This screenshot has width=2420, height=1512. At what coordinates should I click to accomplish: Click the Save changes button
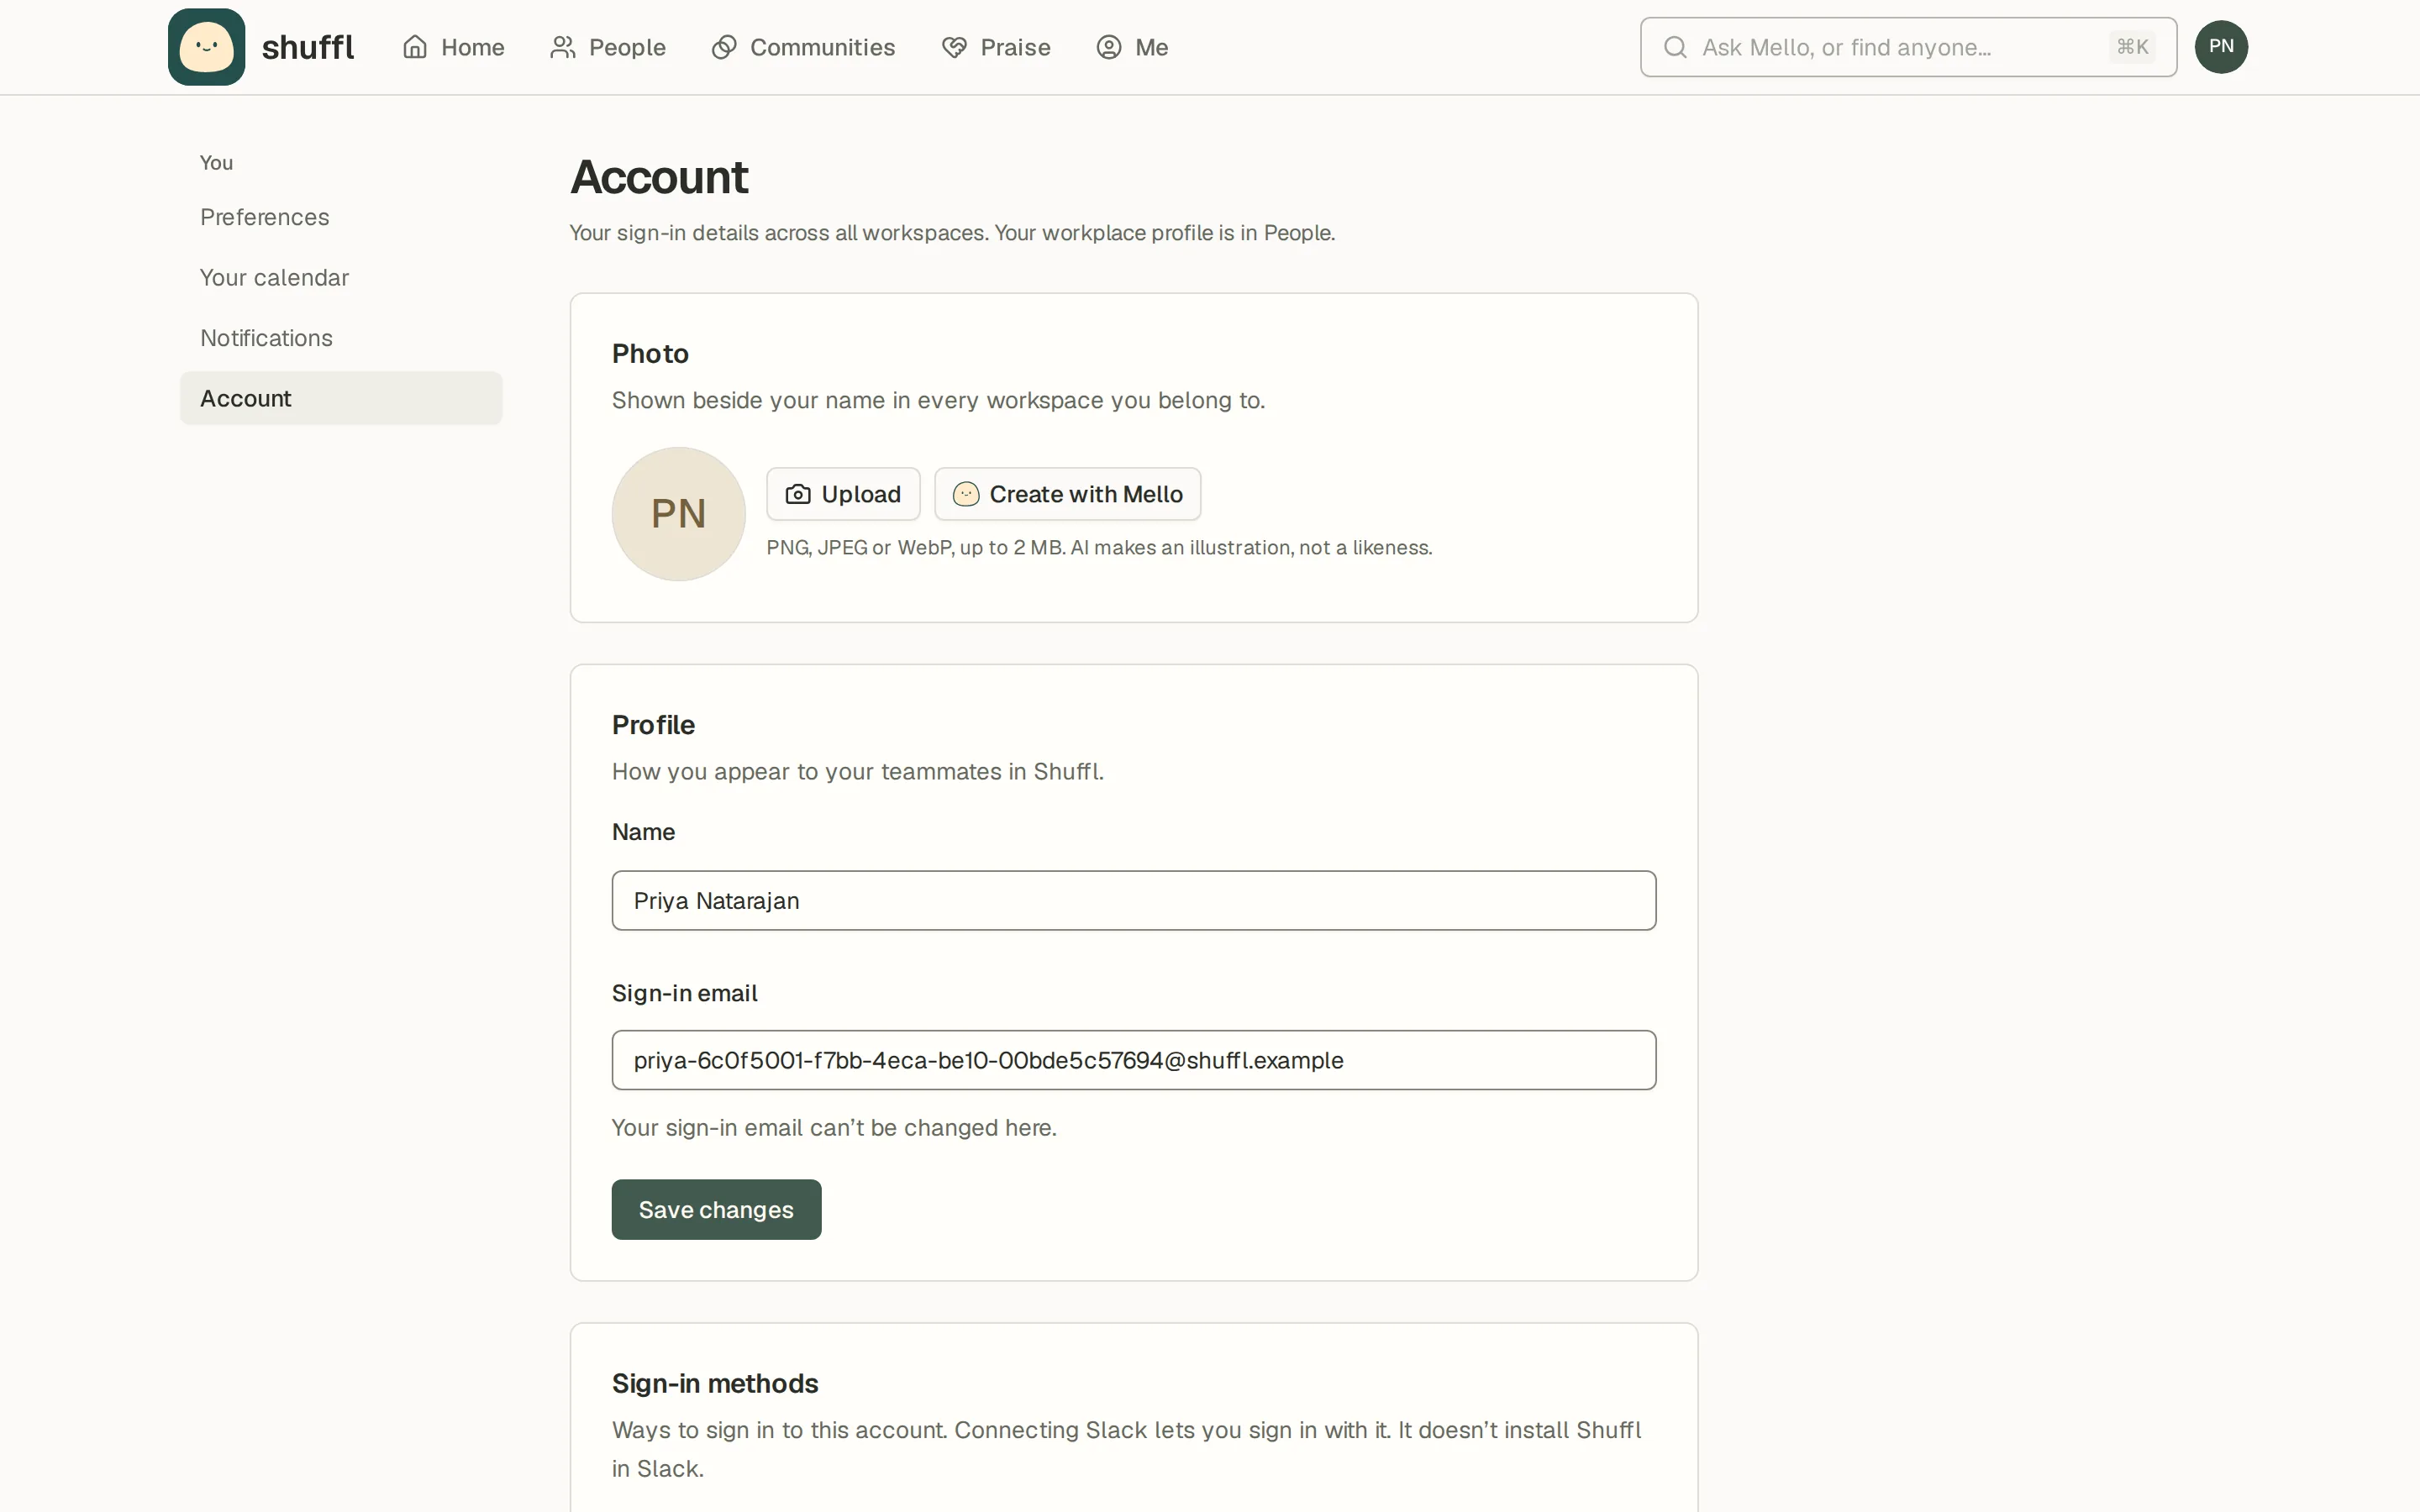(716, 1209)
